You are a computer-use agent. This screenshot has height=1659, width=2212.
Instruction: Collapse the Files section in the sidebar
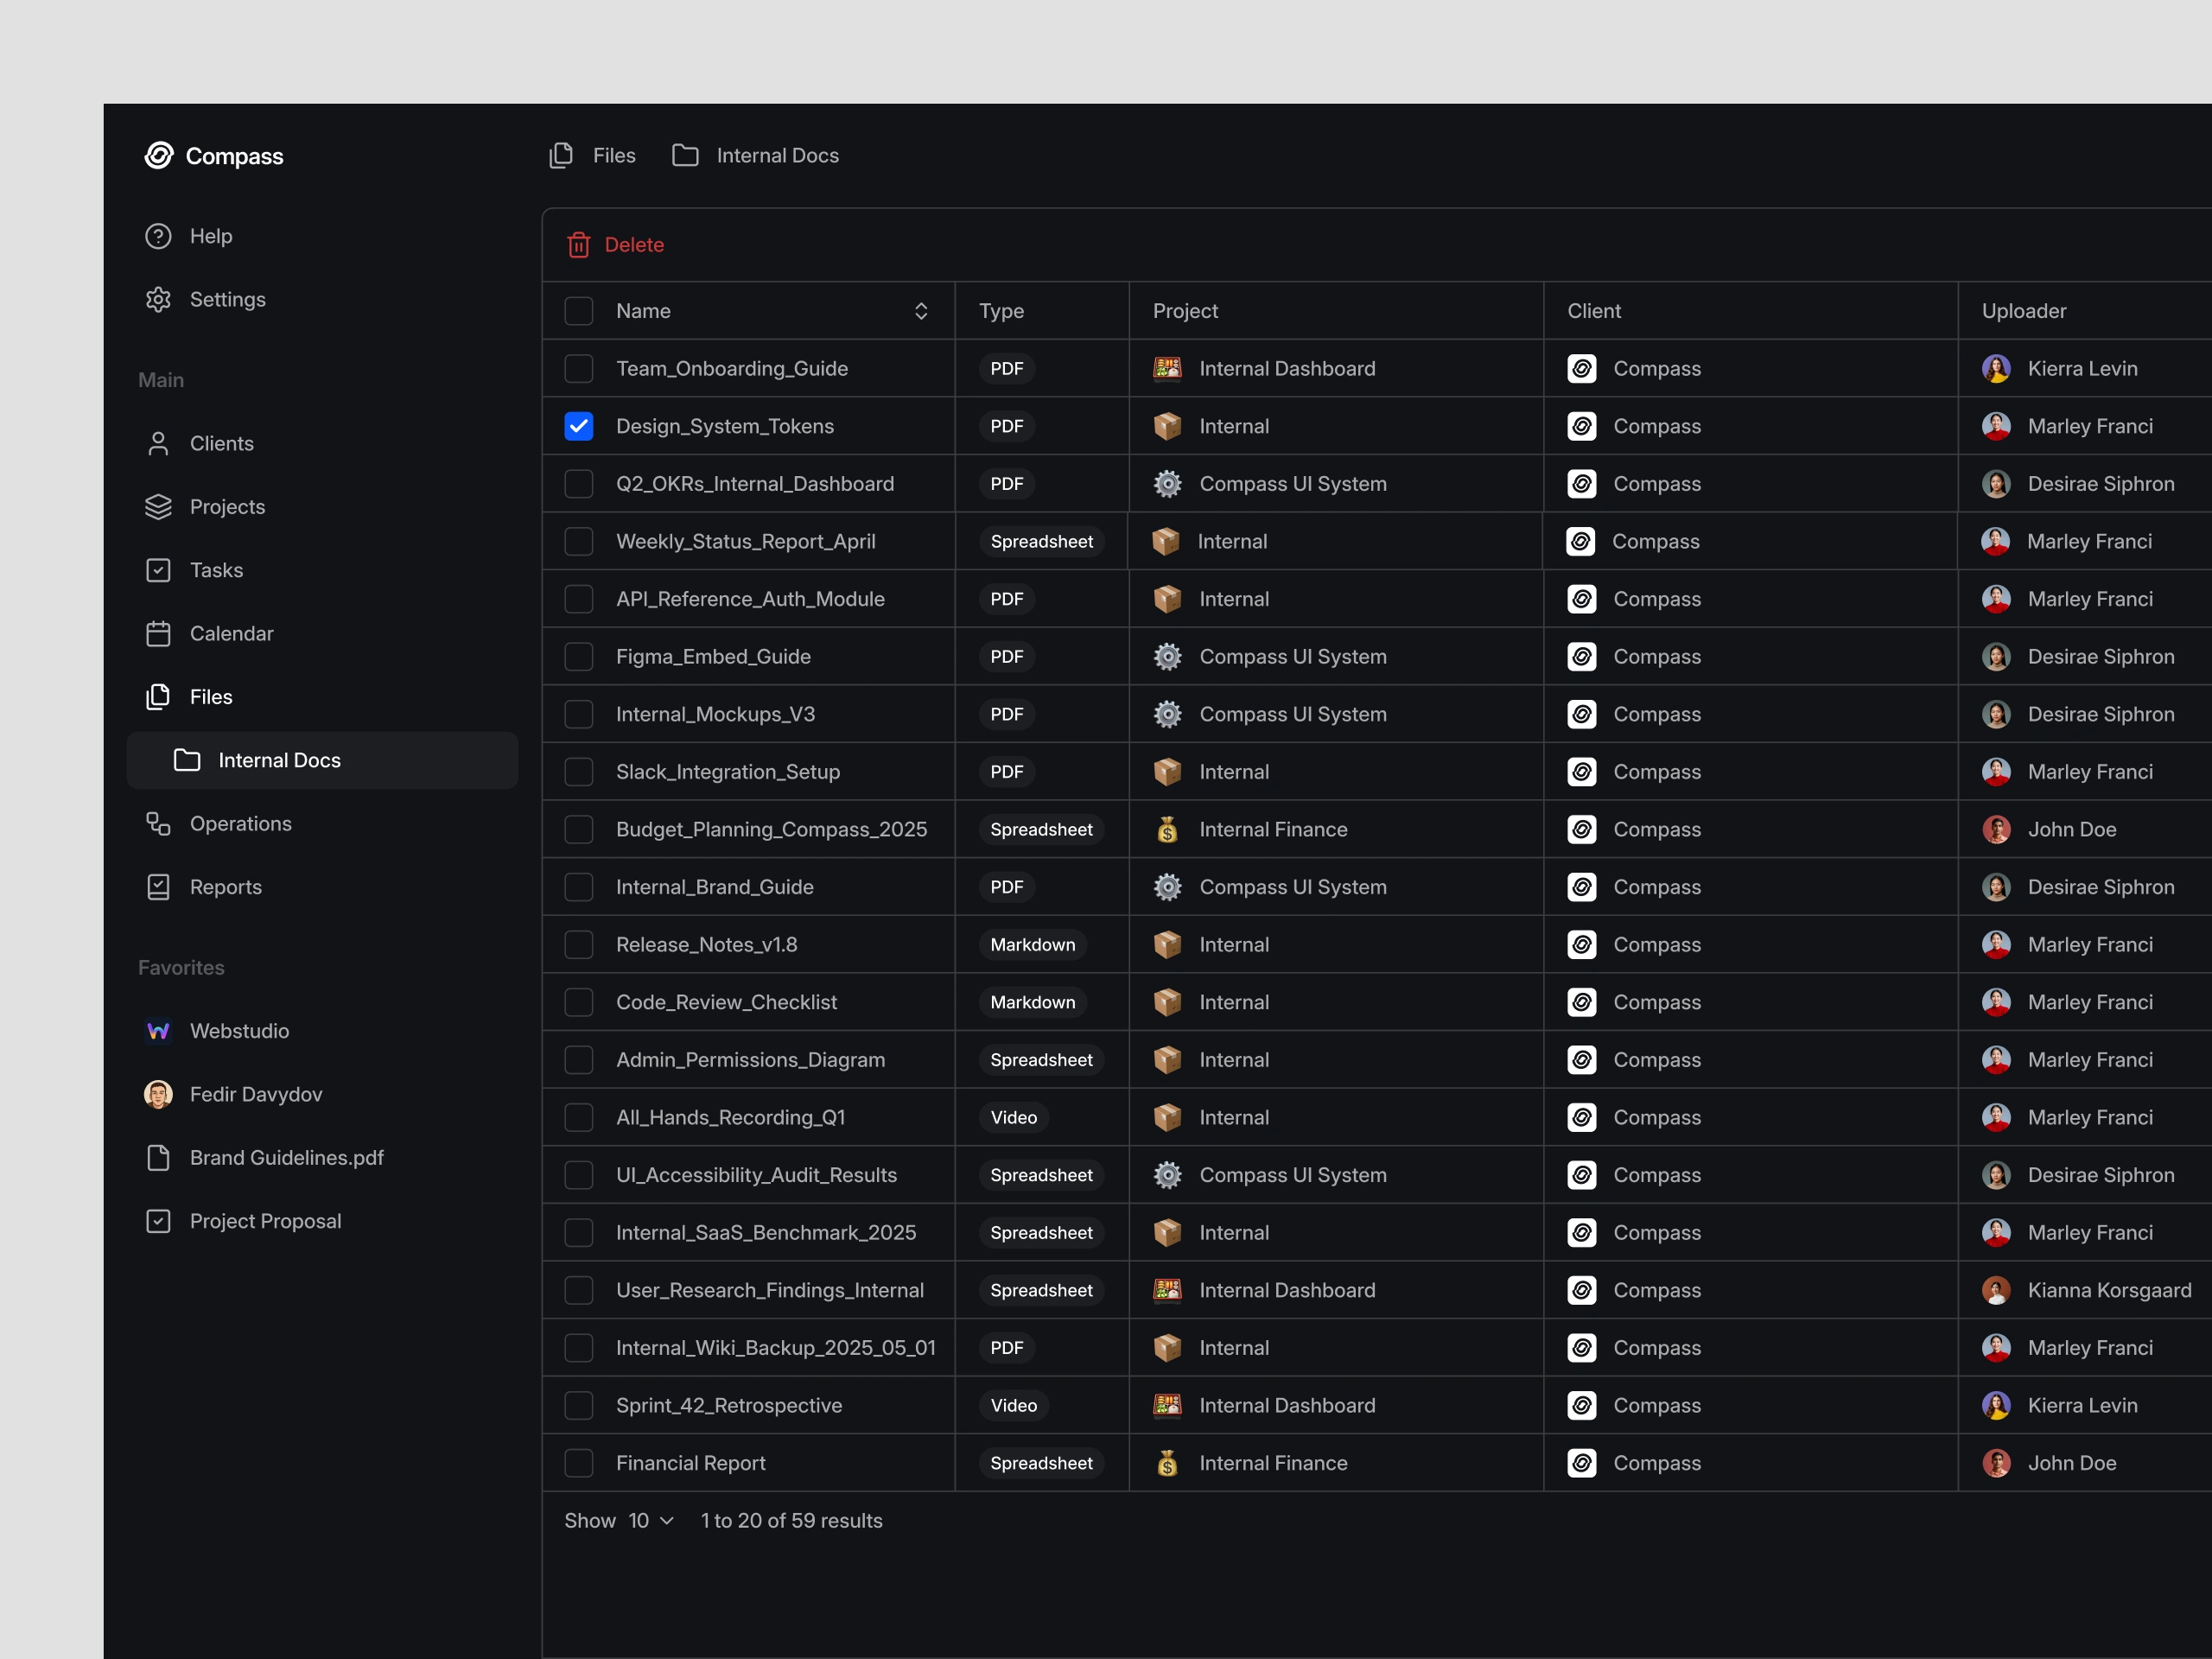tap(210, 697)
